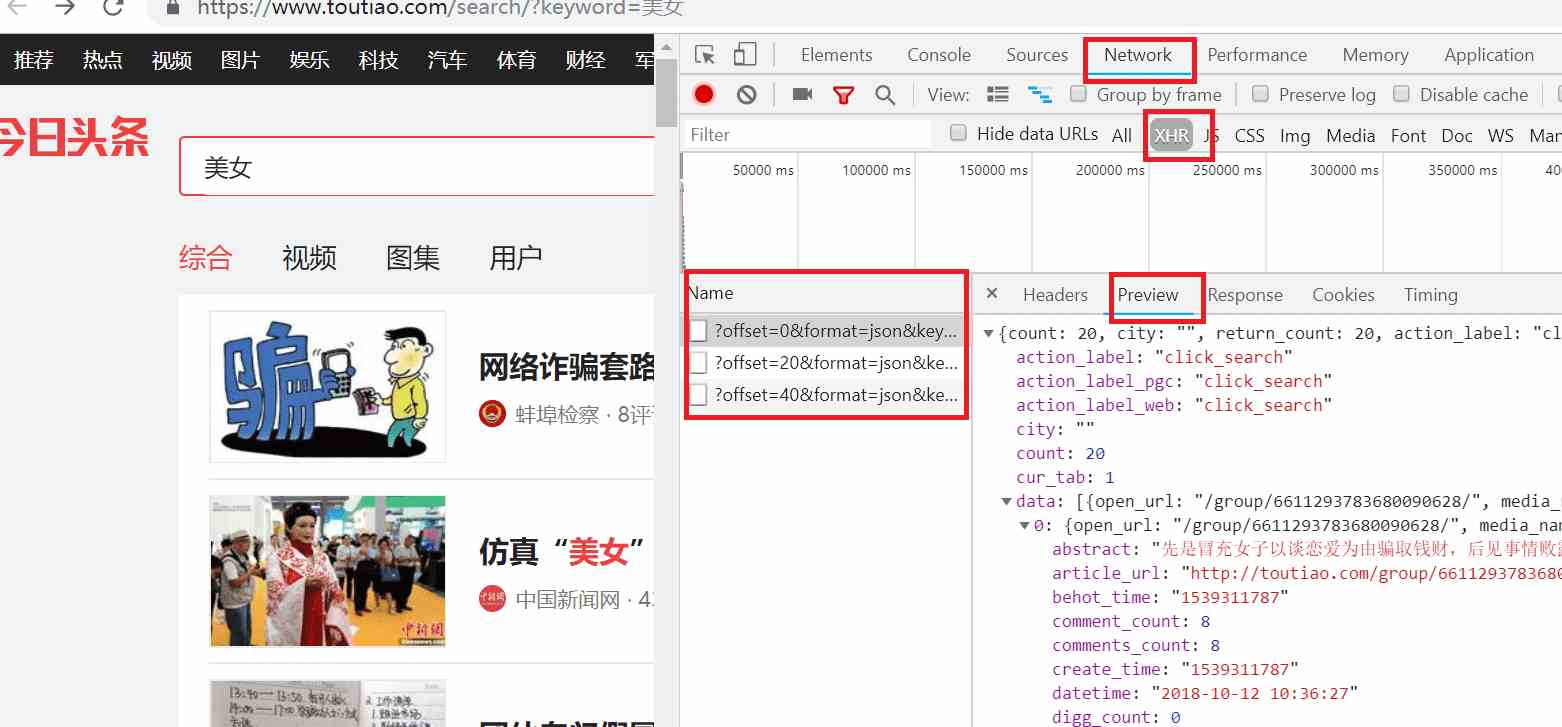The image size is (1562, 727).
Task: Open the 科技 nav item
Action: 378,60
